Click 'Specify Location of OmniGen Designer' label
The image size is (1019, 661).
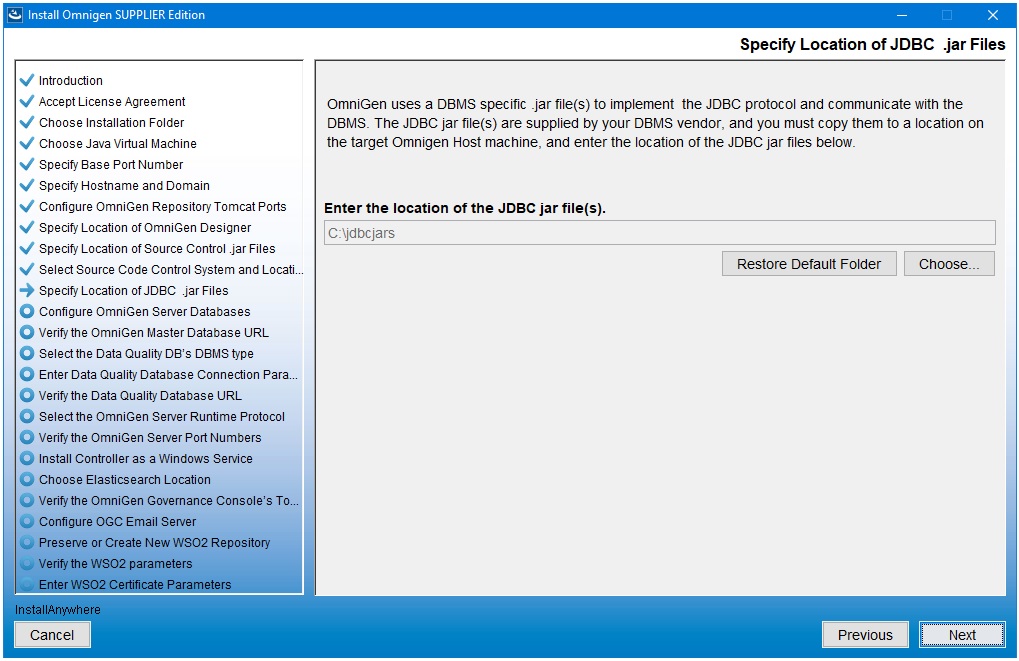[x=145, y=227]
